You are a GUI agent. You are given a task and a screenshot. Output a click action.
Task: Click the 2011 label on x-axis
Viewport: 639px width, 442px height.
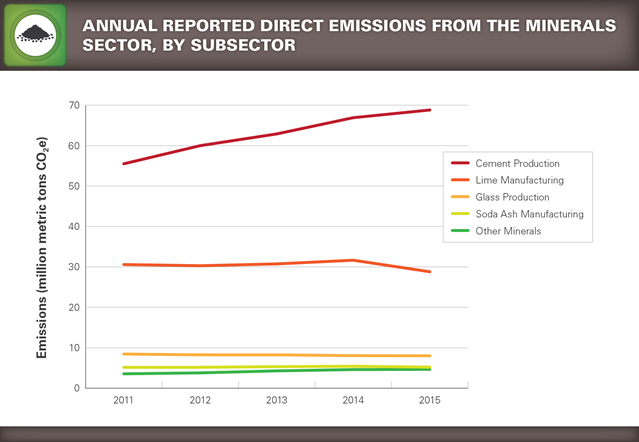[x=123, y=401]
